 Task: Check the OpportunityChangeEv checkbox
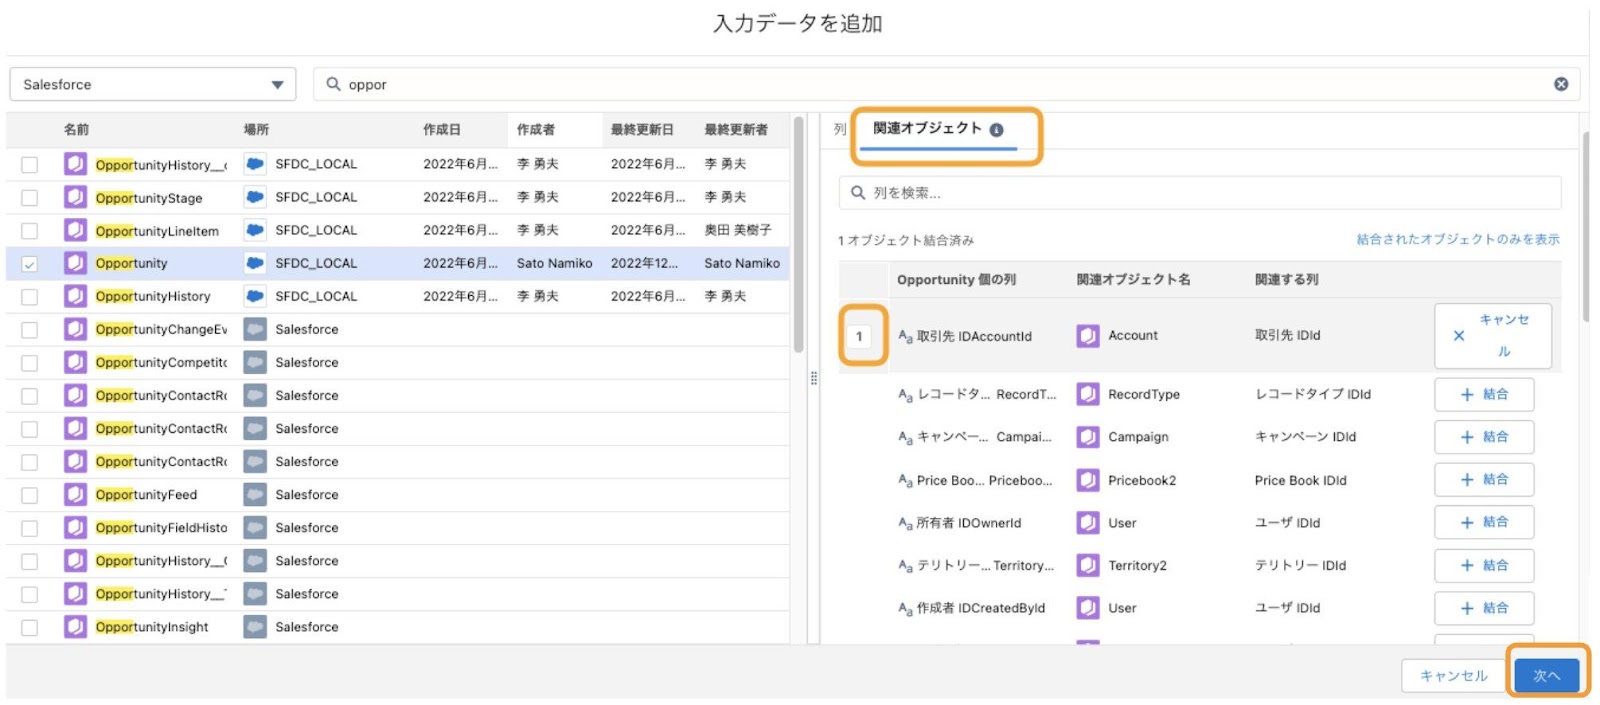pyautogui.click(x=30, y=330)
